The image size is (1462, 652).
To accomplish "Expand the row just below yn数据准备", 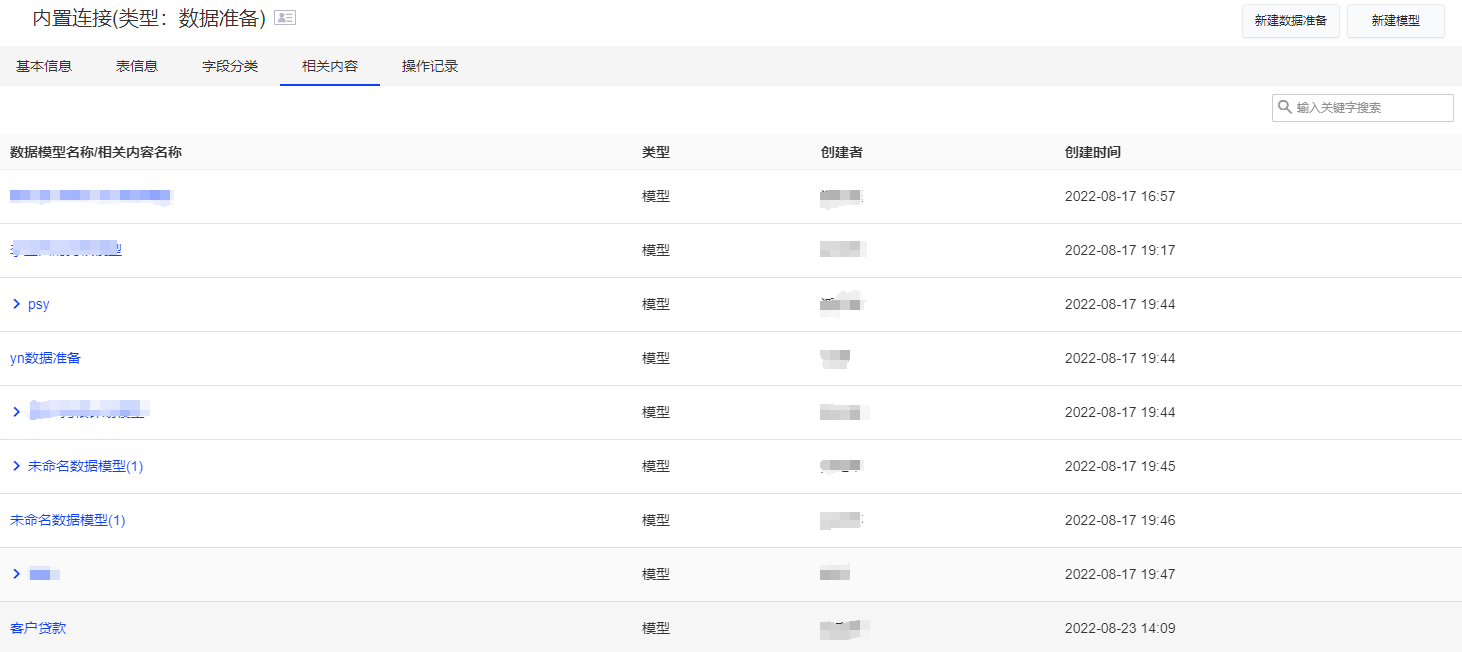I will [x=16, y=412].
